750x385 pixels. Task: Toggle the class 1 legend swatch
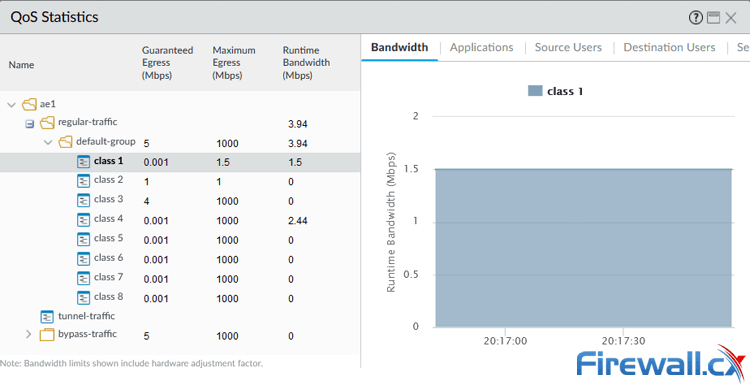click(535, 91)
